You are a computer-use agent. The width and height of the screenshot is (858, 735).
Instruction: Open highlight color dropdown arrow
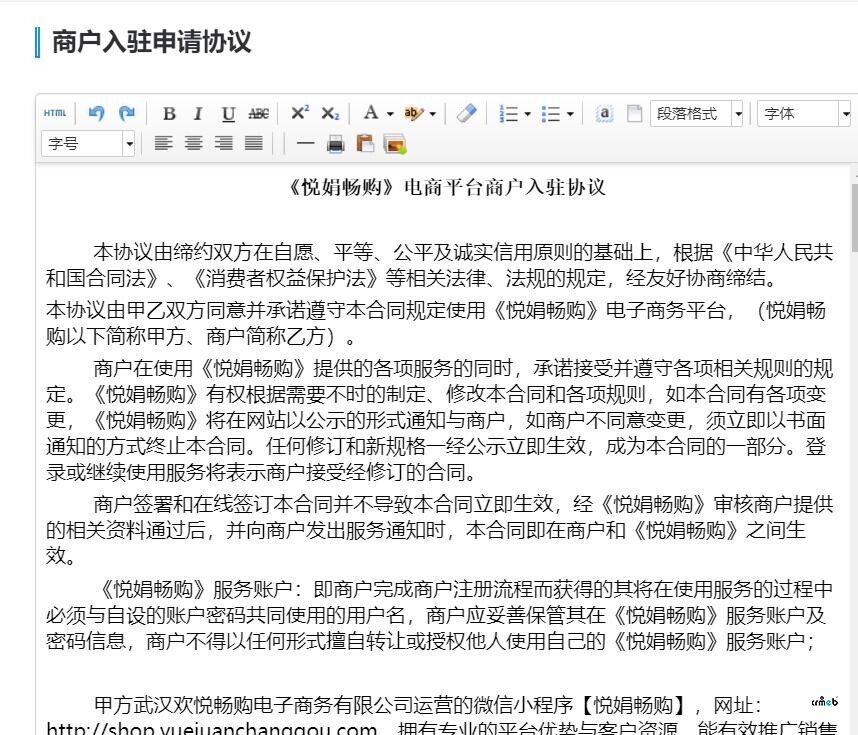click(433, 114)
